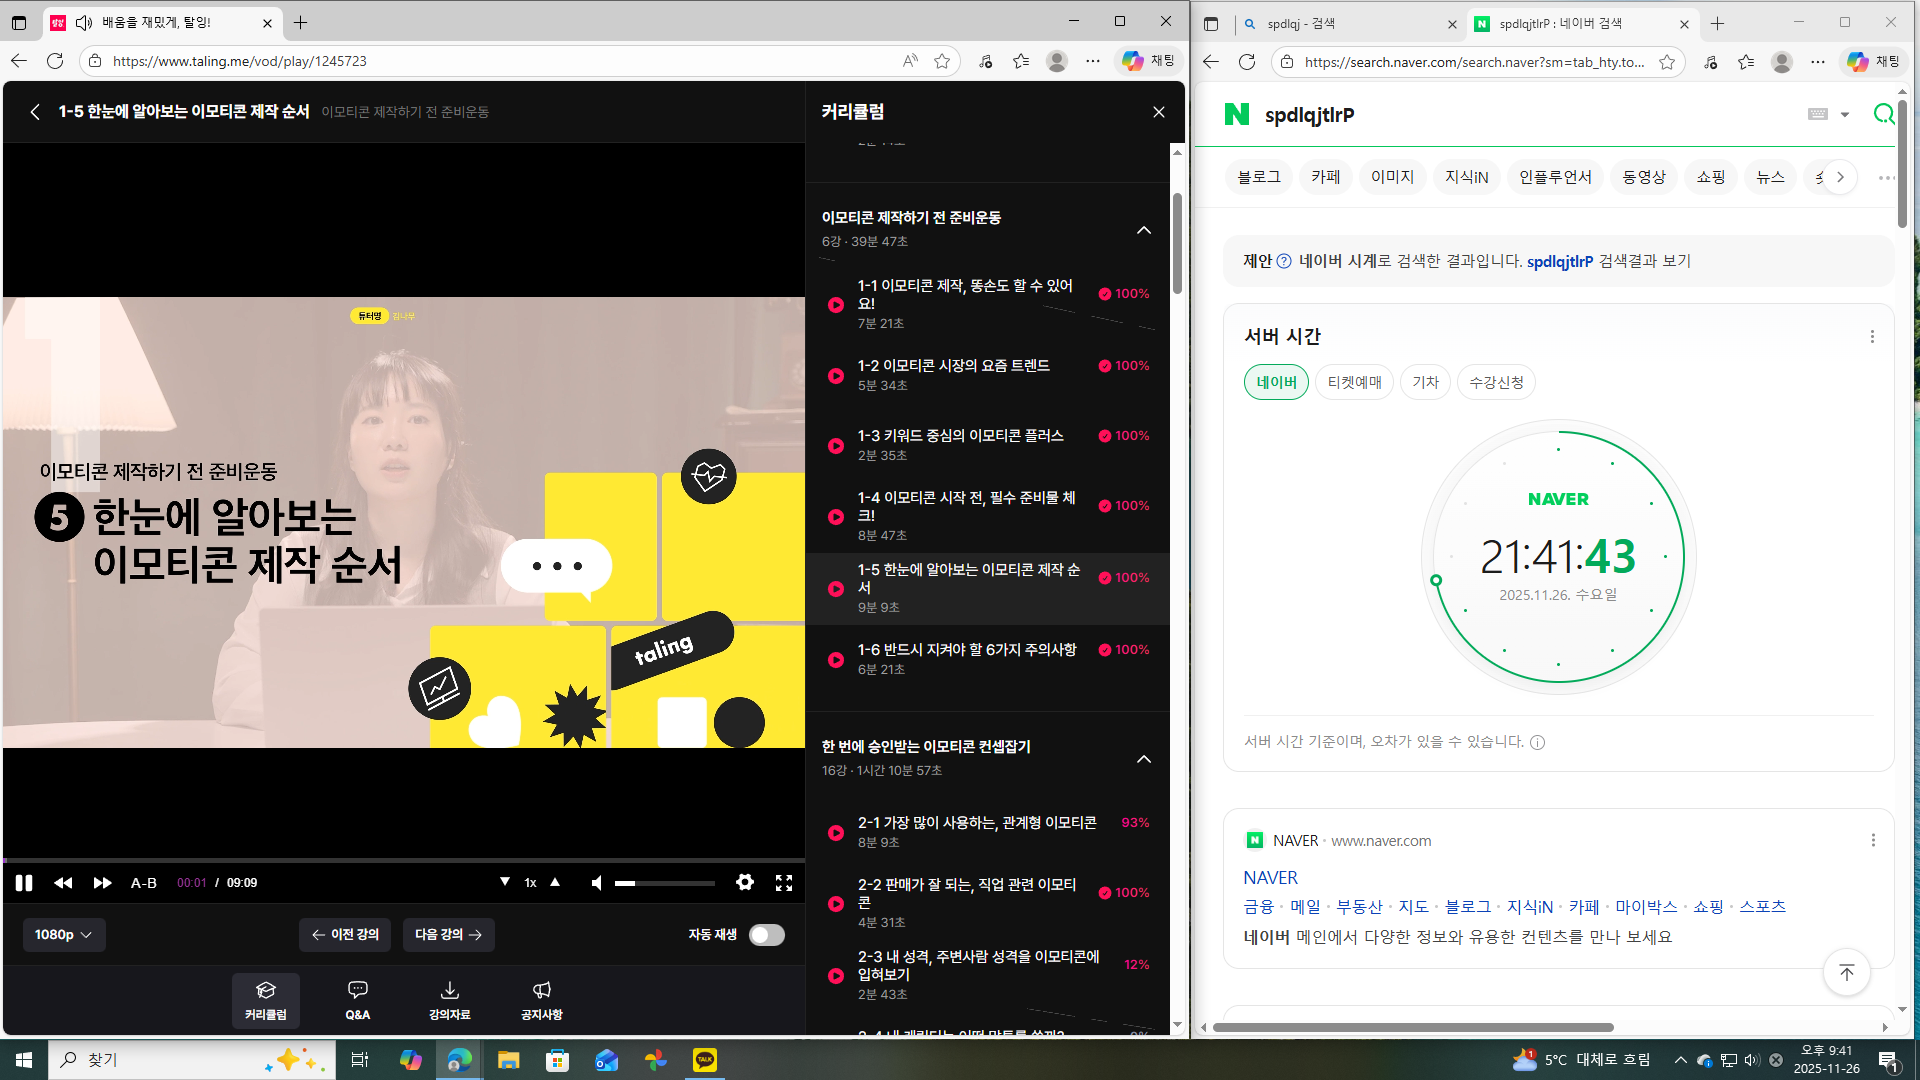The image size is (1920, 1080).
Task: Toggle the 자동 재생 switch
Action: point(766,935)
